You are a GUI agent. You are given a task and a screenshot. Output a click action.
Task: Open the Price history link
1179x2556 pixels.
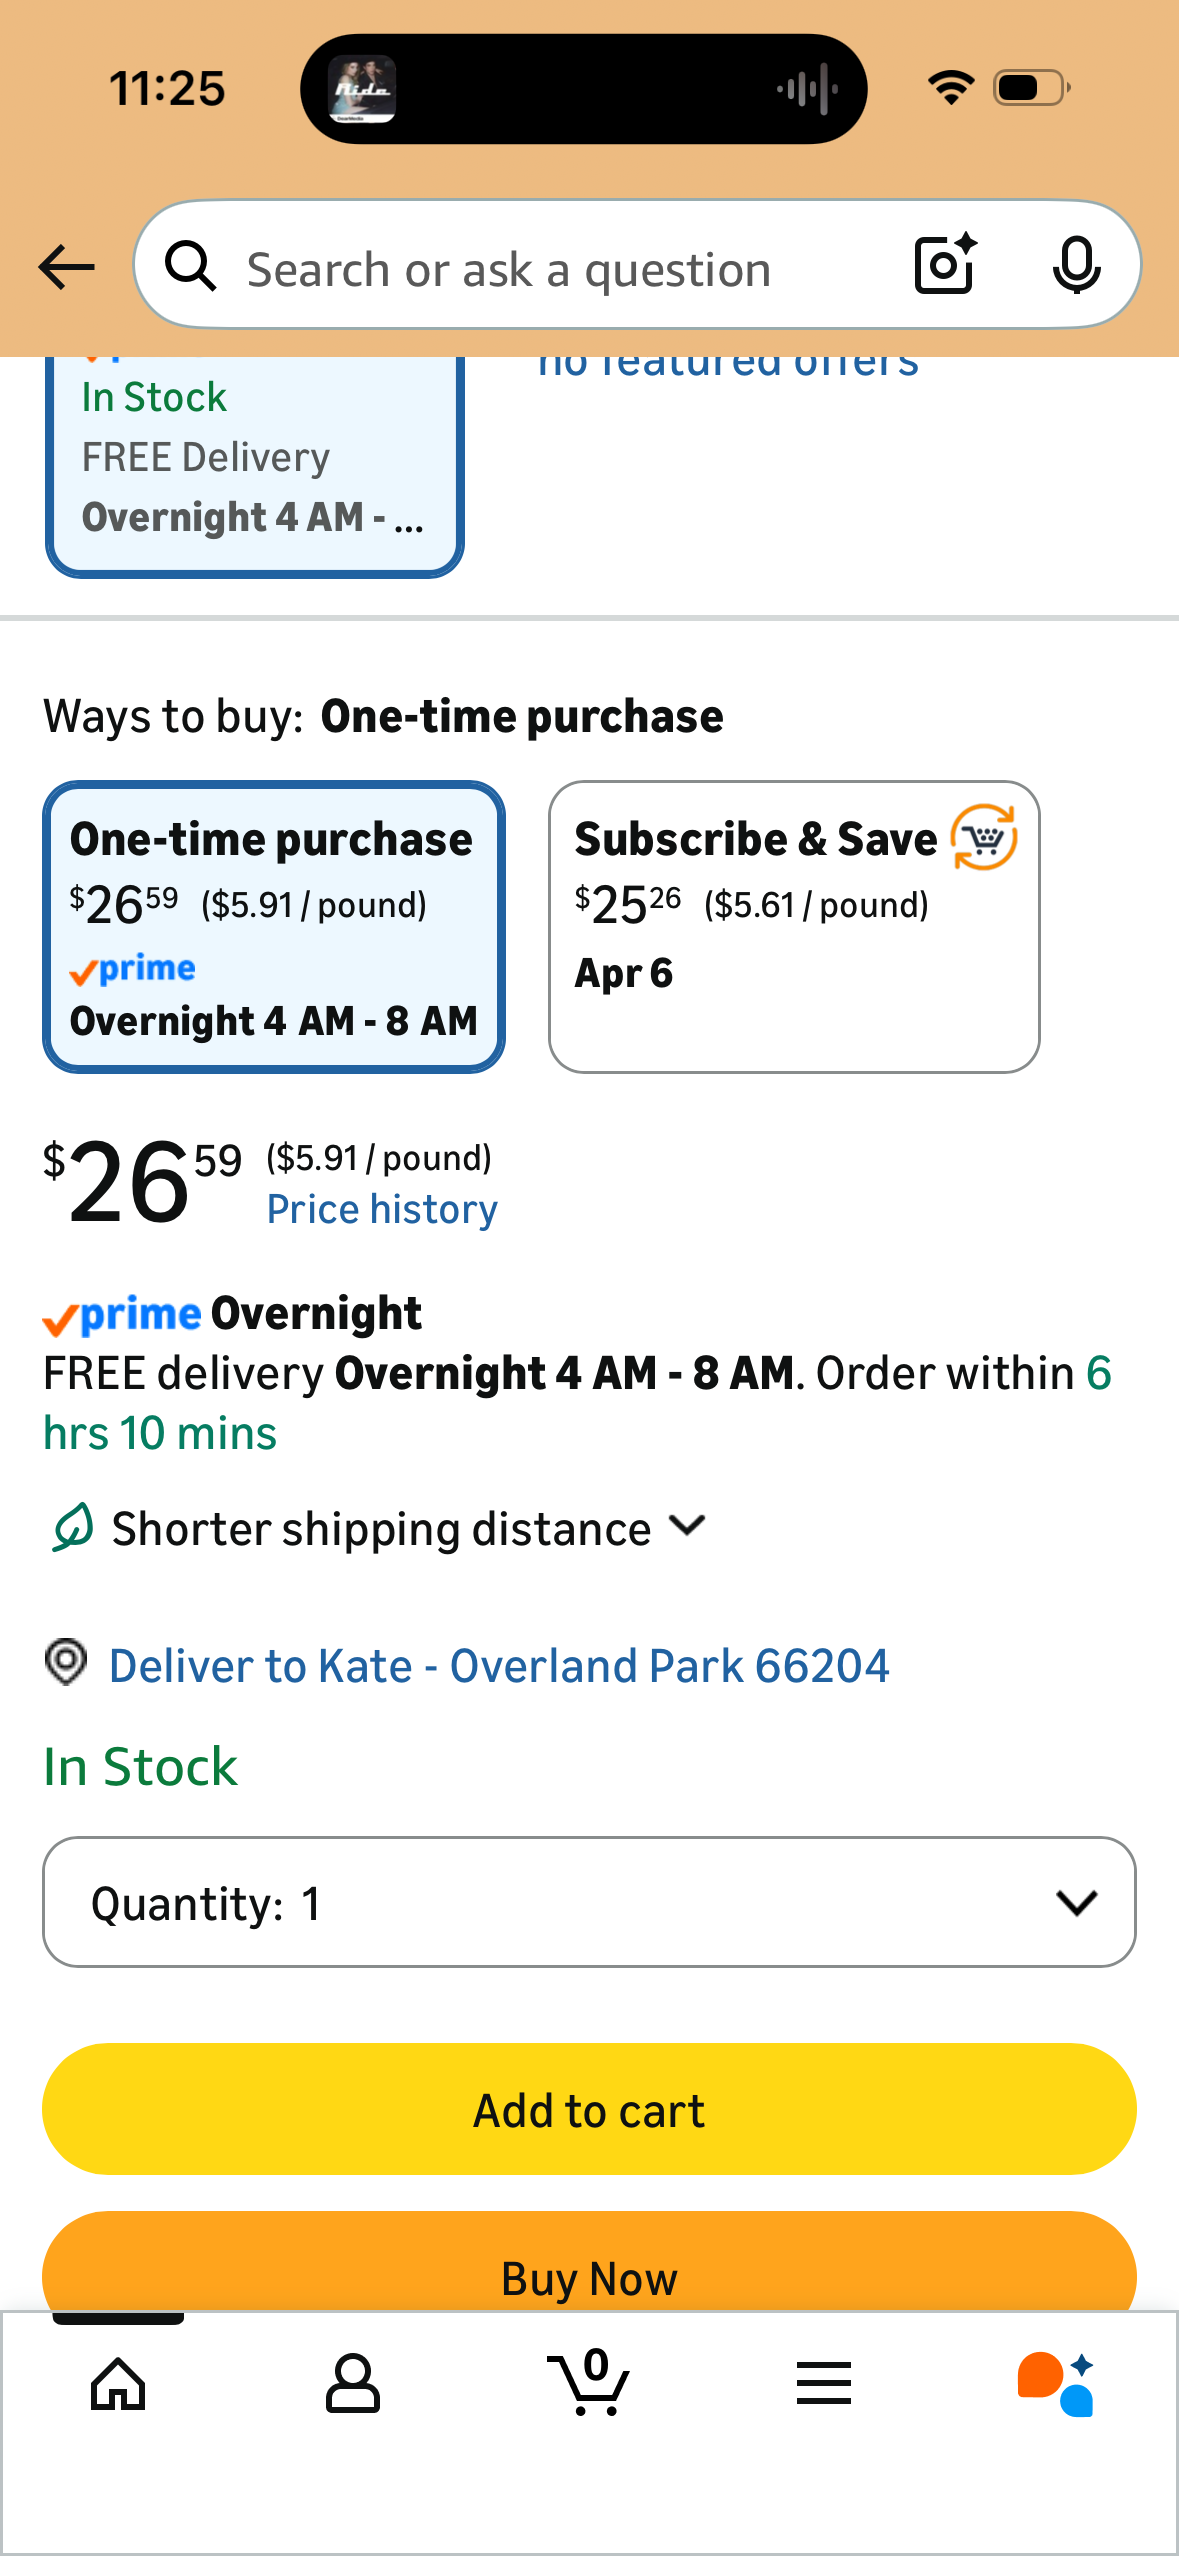coord(382,1210)
